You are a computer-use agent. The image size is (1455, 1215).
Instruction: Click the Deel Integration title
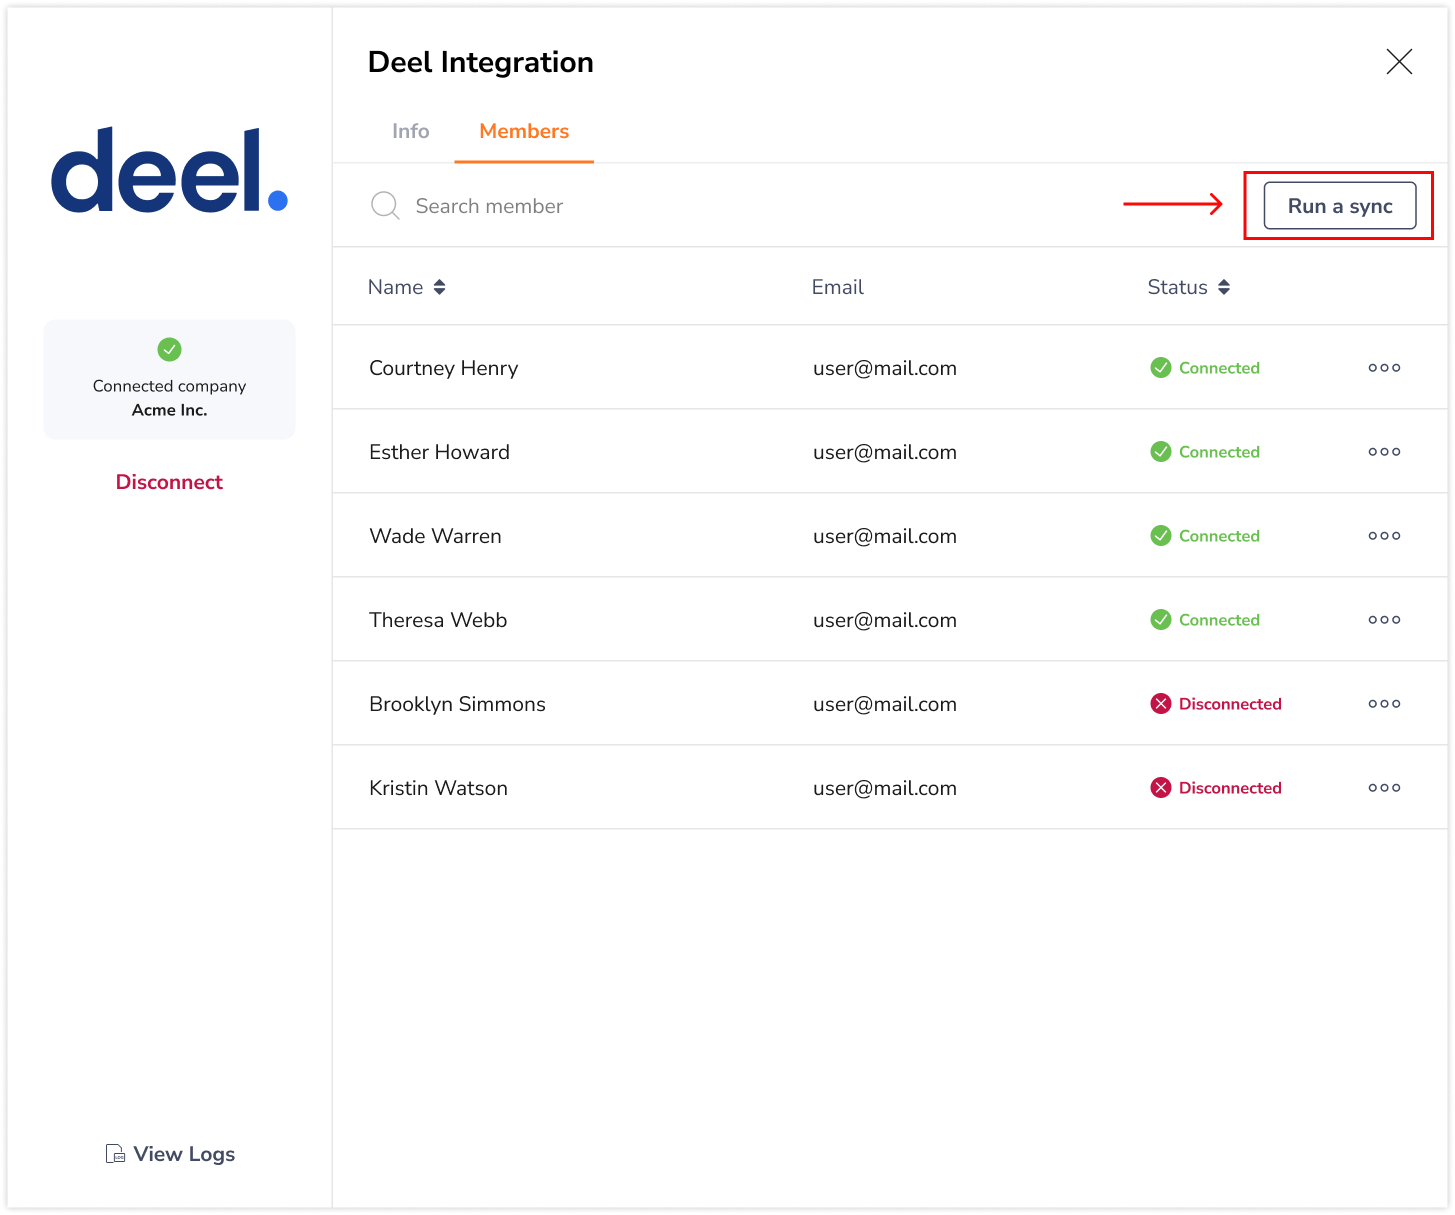click(x=480, y=62)
